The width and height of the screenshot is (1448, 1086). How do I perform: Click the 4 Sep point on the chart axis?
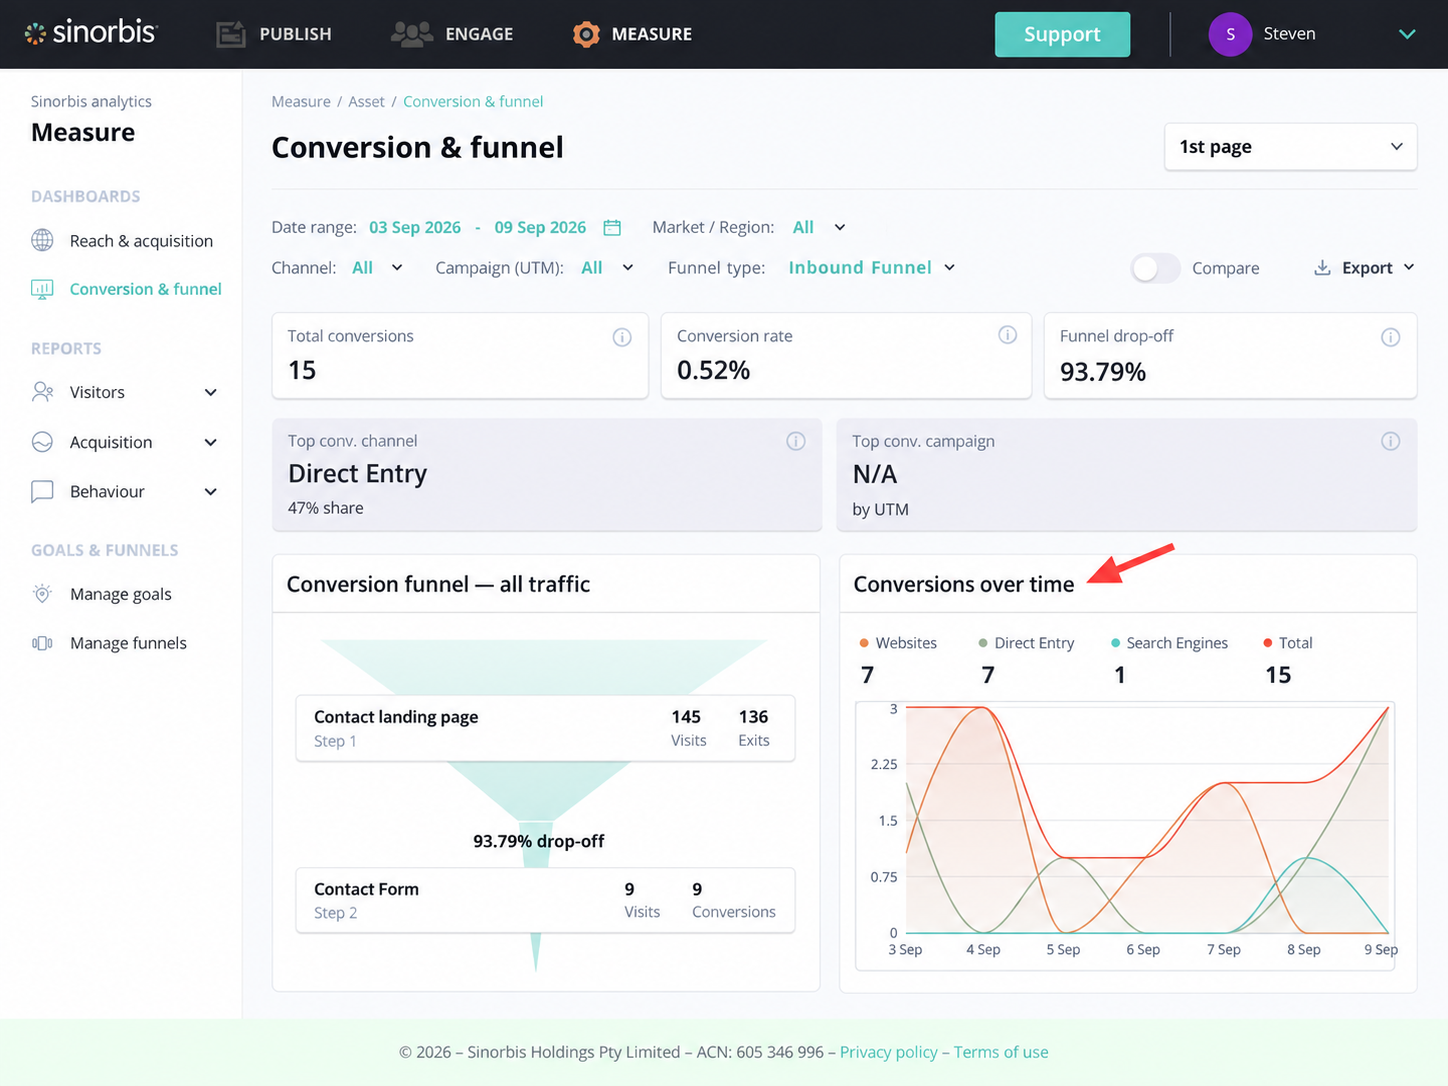[983, 949]
